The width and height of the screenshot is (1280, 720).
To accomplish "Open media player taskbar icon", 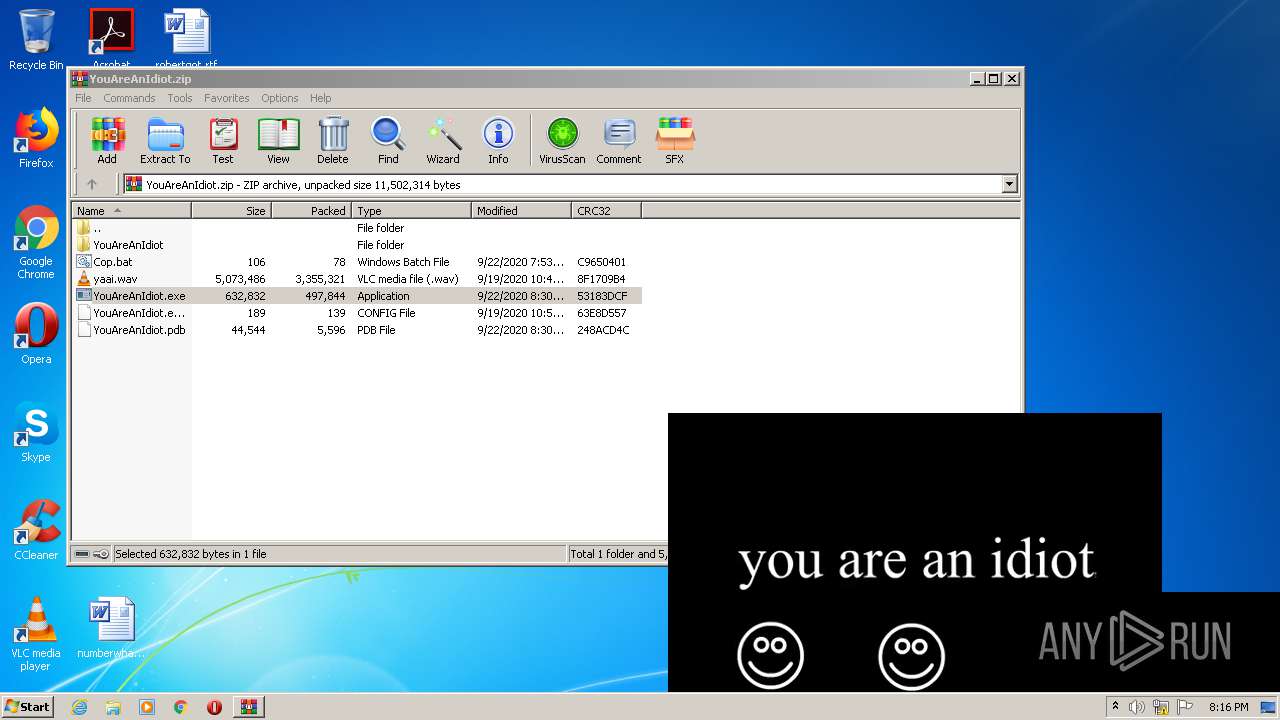I will [x=147, y=707].
